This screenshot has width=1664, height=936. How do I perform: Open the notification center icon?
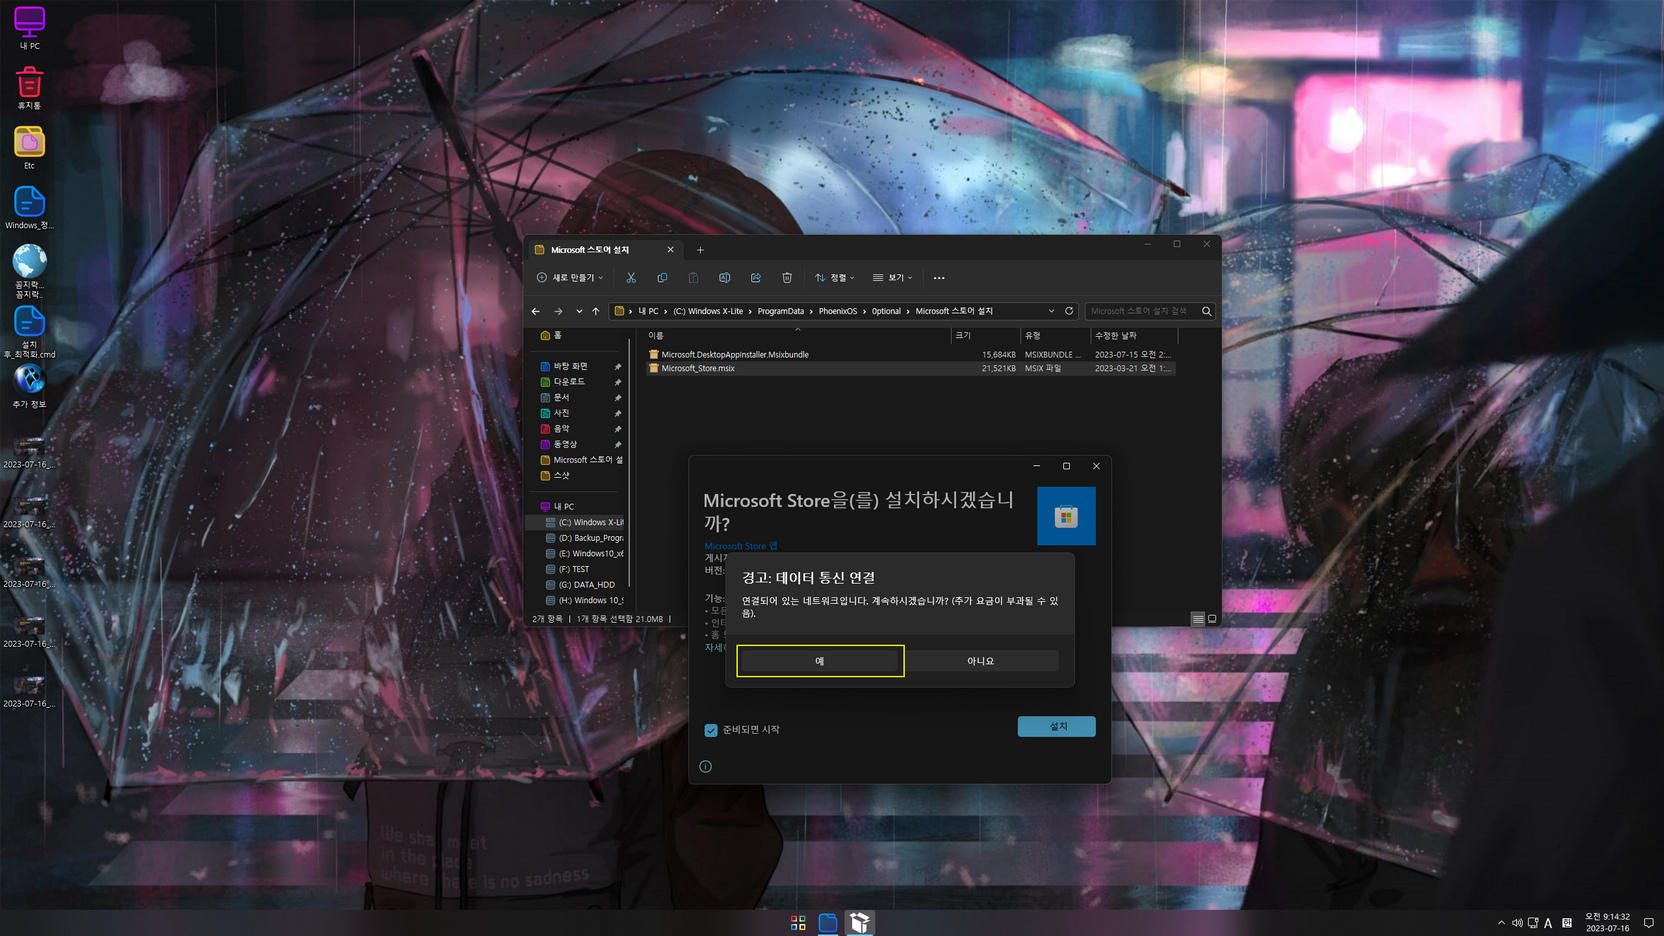click(x=1649, y=923)
